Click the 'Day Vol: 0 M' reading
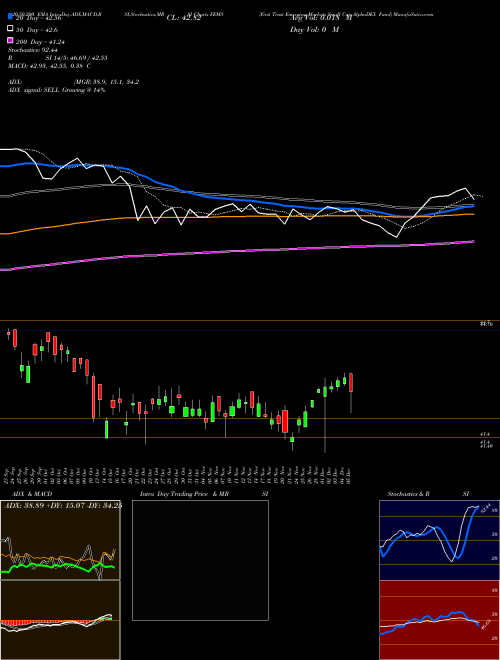Screen dimensions: 500x660 click(314, 29)
